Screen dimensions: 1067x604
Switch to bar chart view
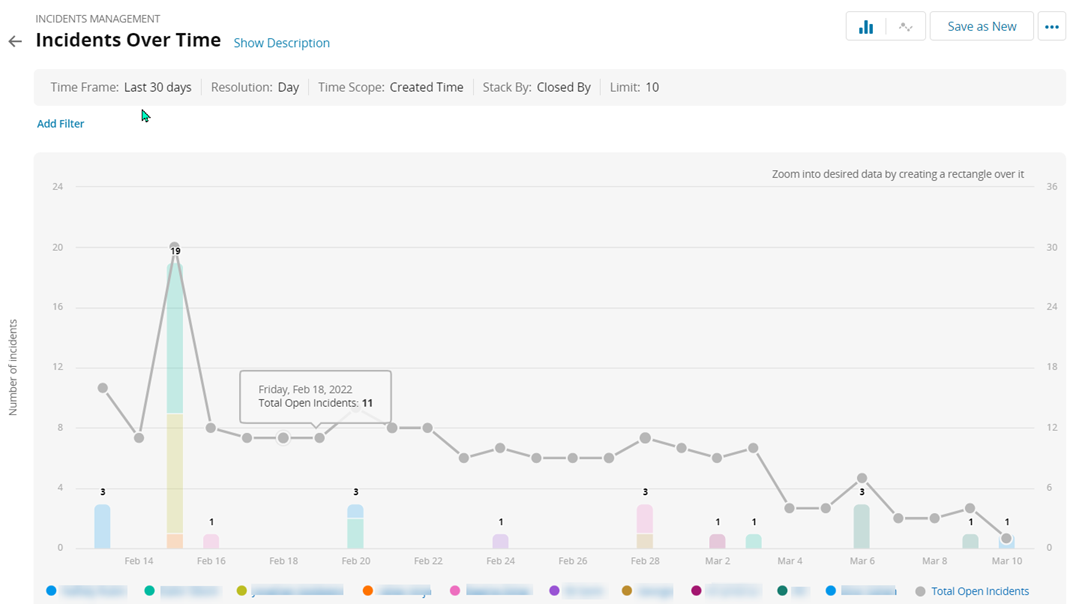(x=866, y=27)
